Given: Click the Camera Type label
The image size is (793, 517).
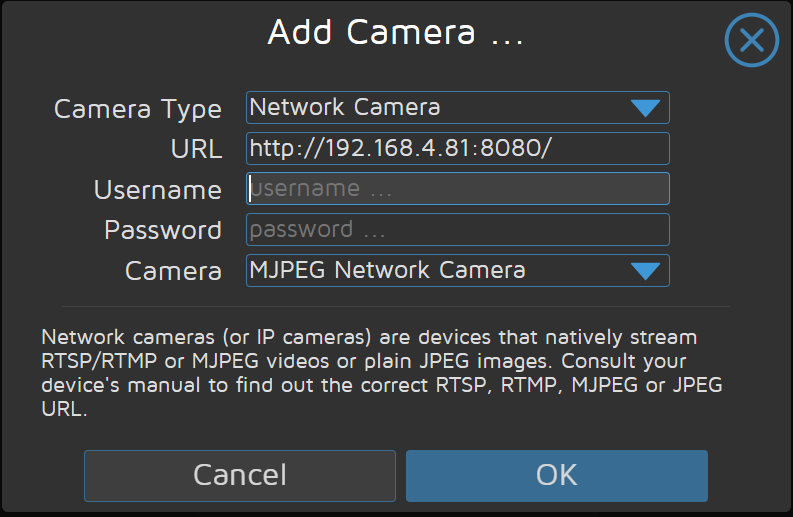Looking at the screenshot, I should [x=137, y=109].
